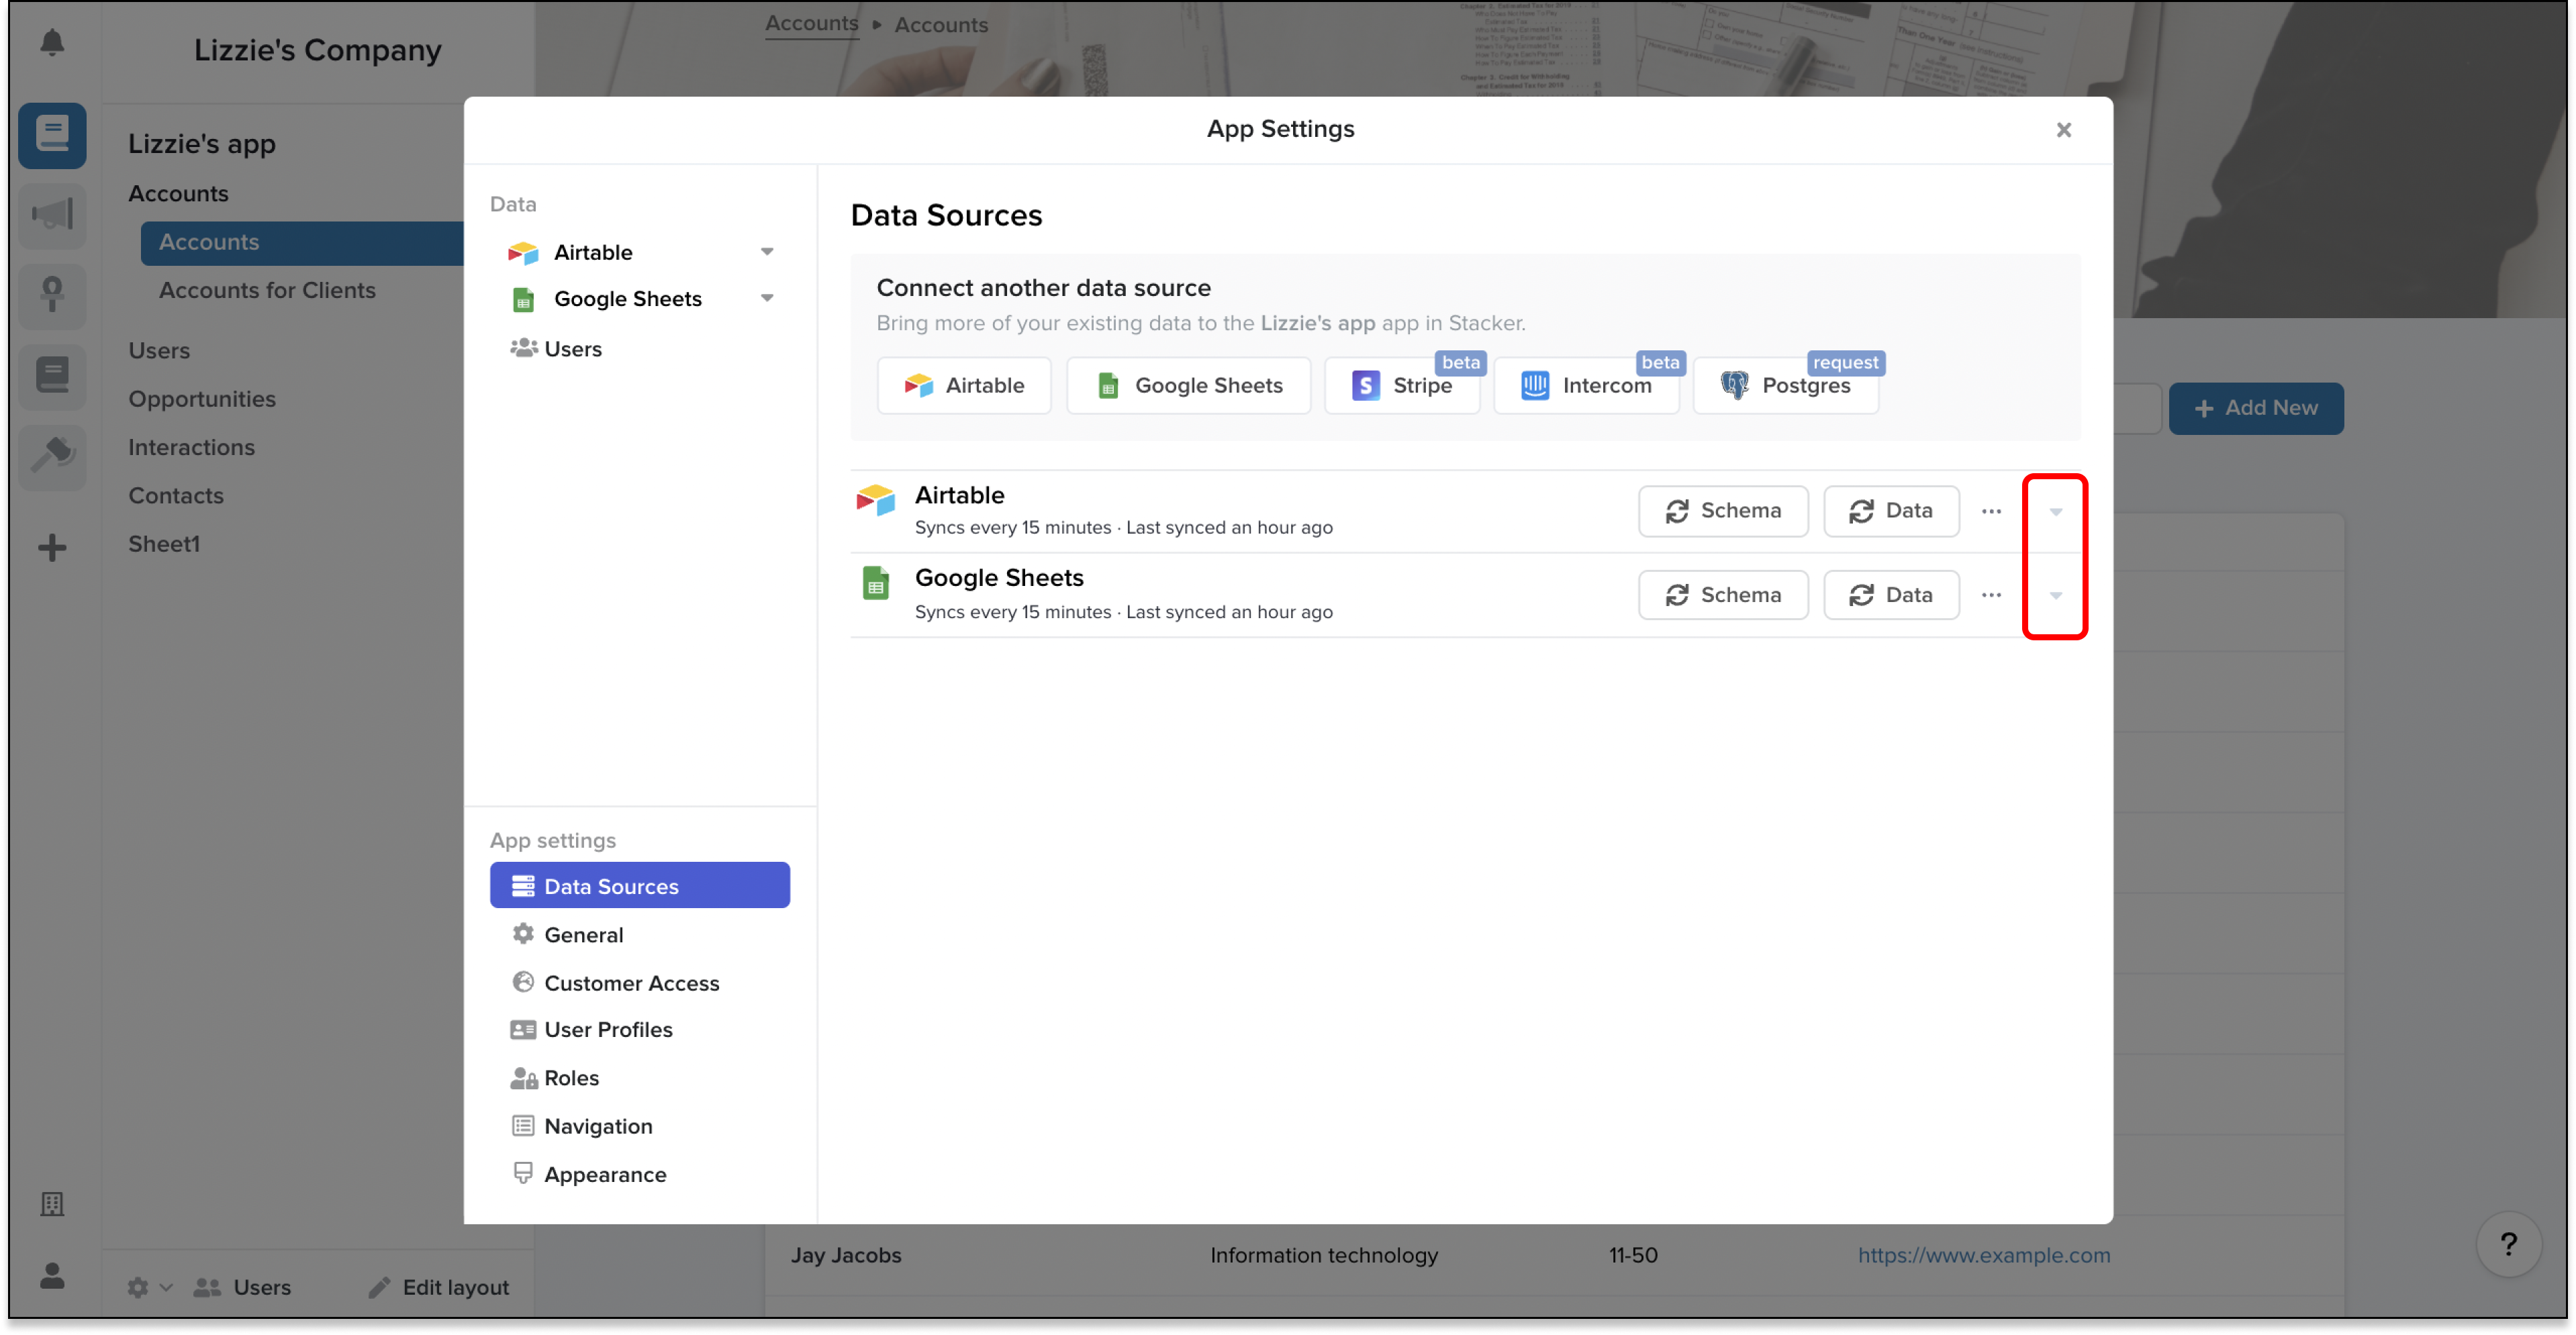Open Opportunities in app navigation

point(202,399)
